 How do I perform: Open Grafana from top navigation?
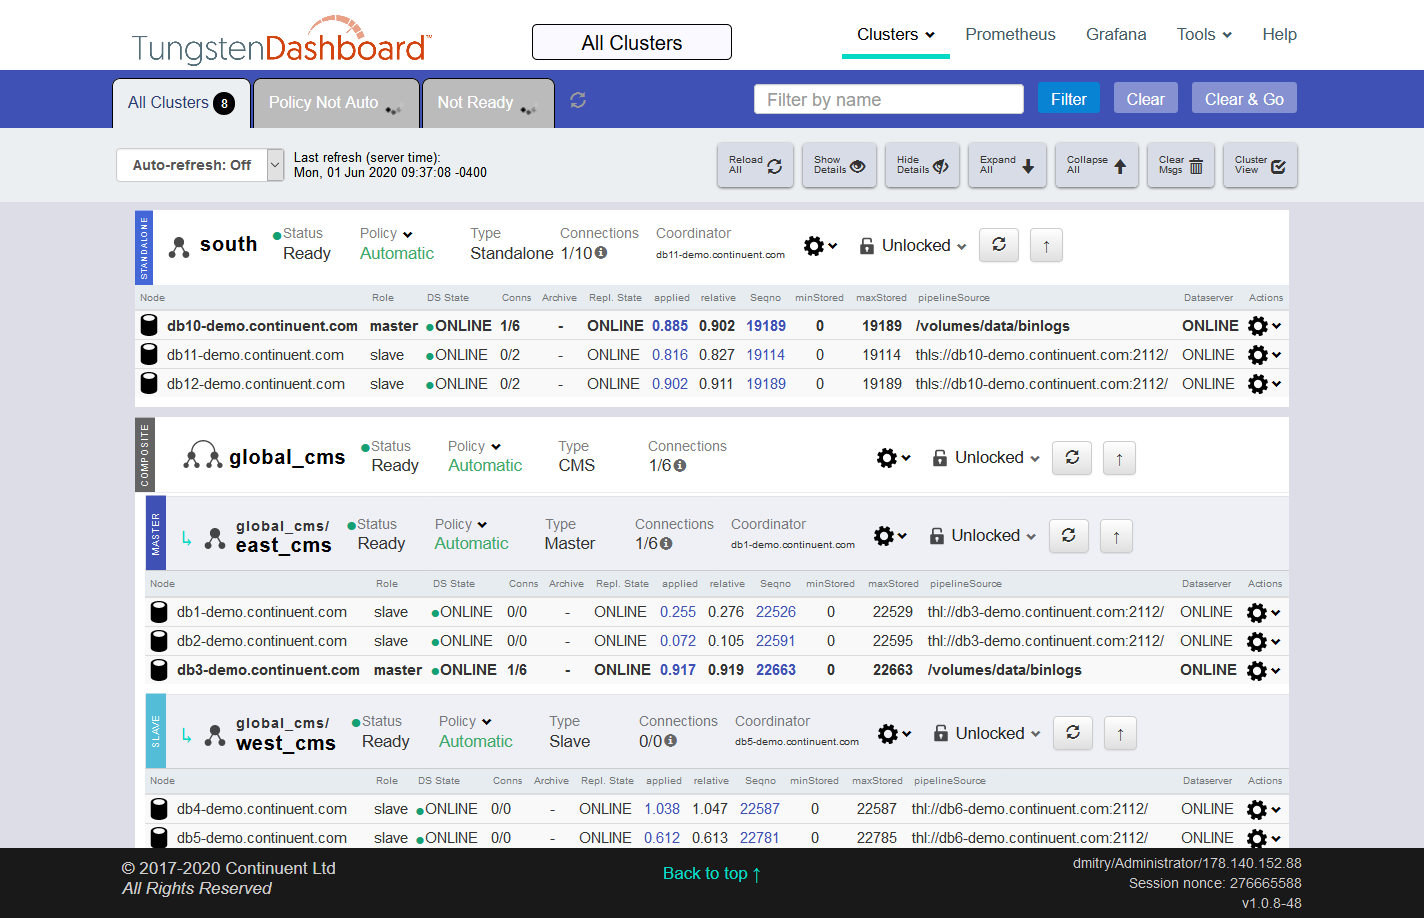(x=1116, y=34)
